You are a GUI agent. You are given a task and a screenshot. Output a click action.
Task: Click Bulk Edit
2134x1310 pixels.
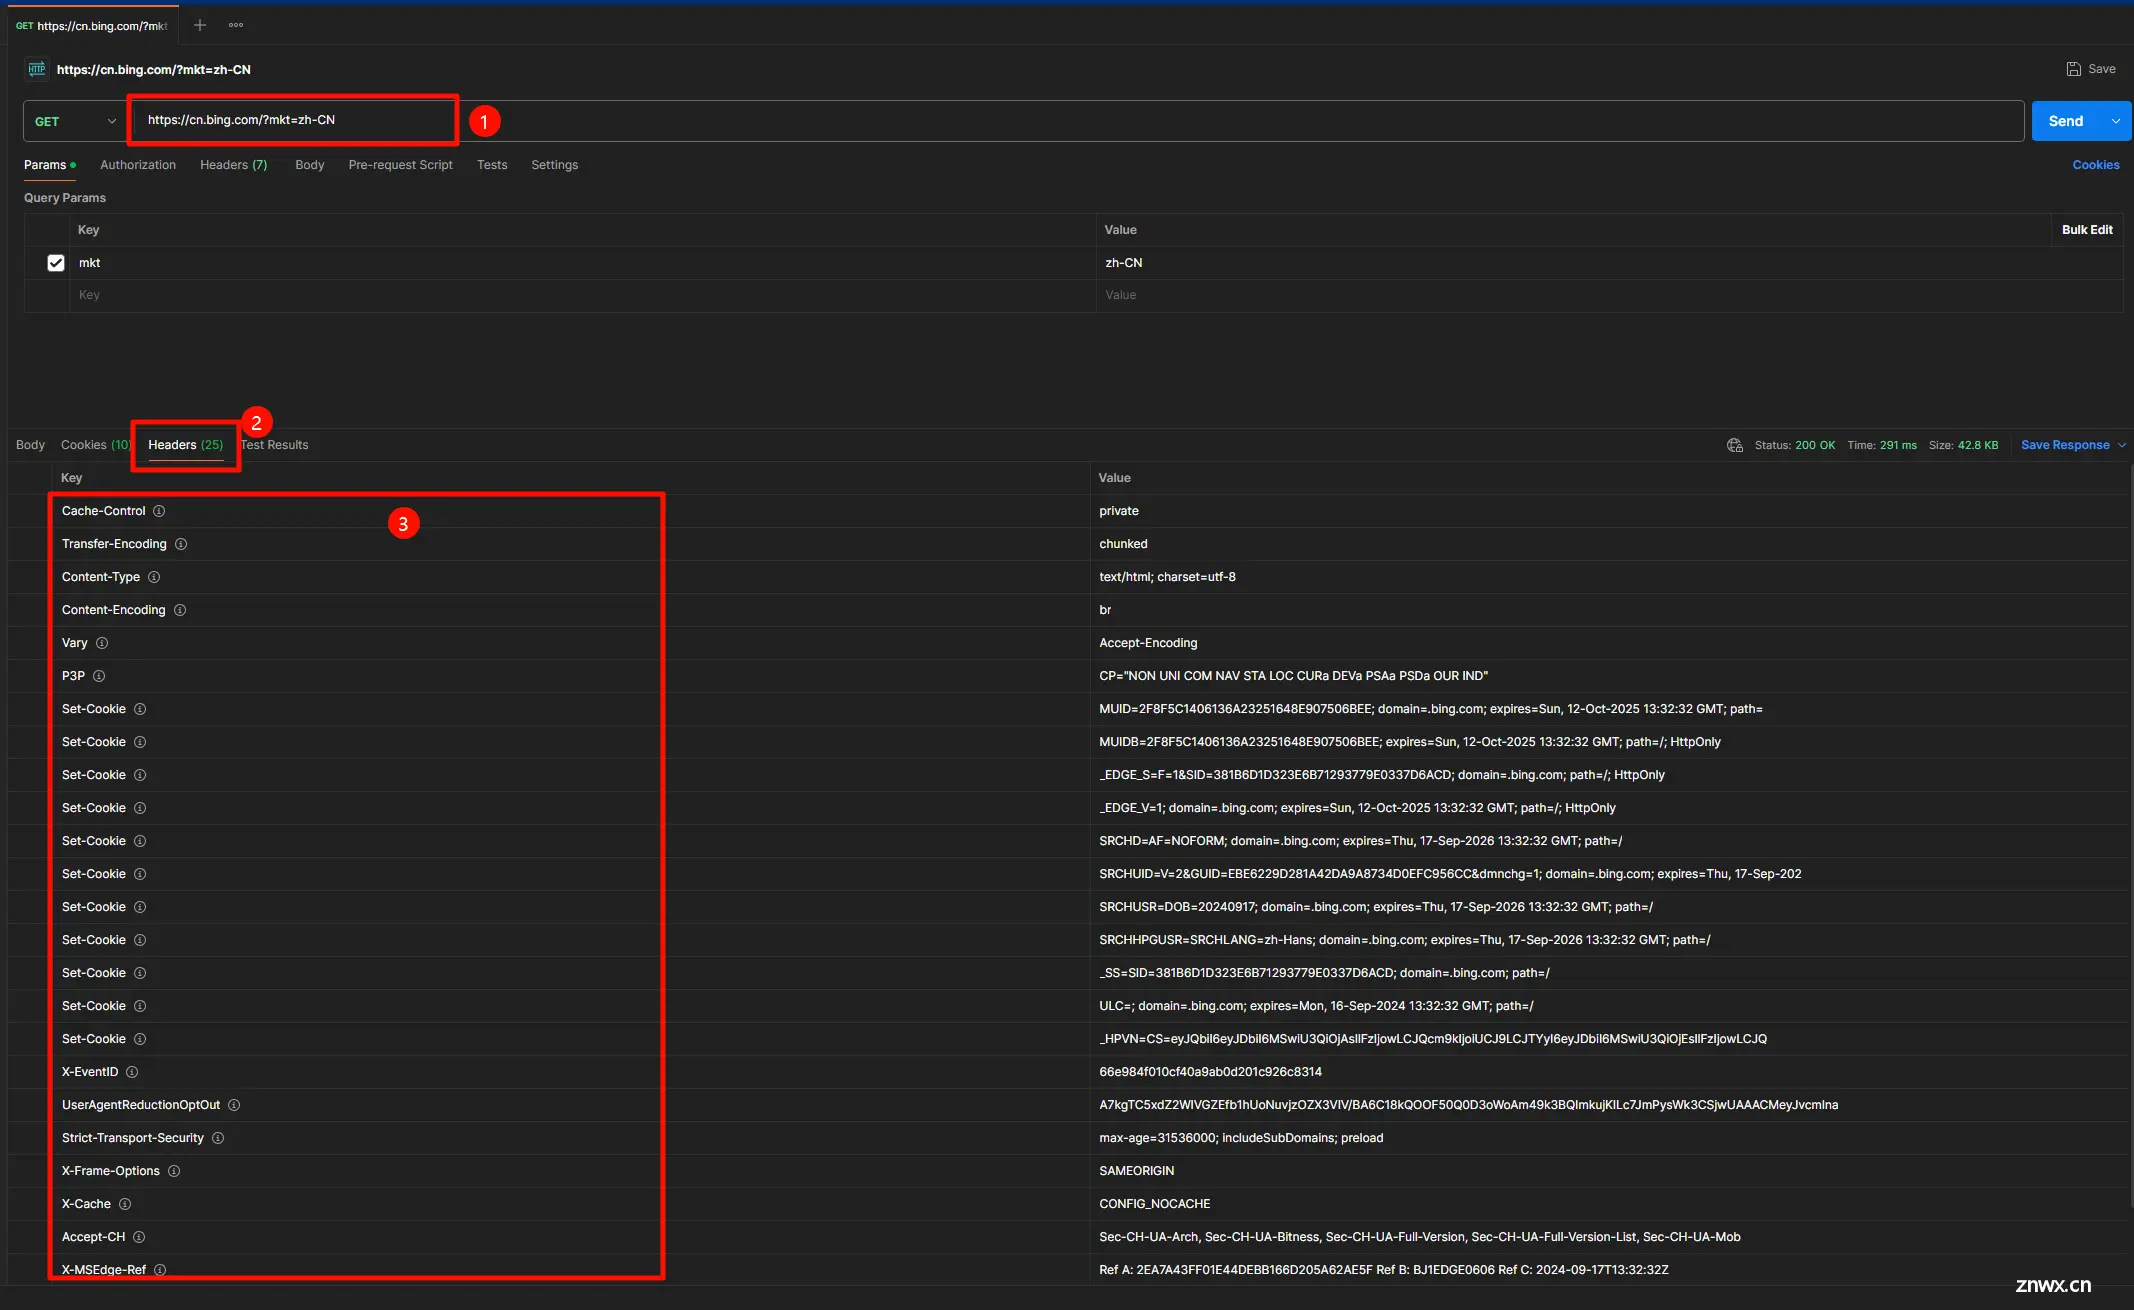coord(2087,230)
